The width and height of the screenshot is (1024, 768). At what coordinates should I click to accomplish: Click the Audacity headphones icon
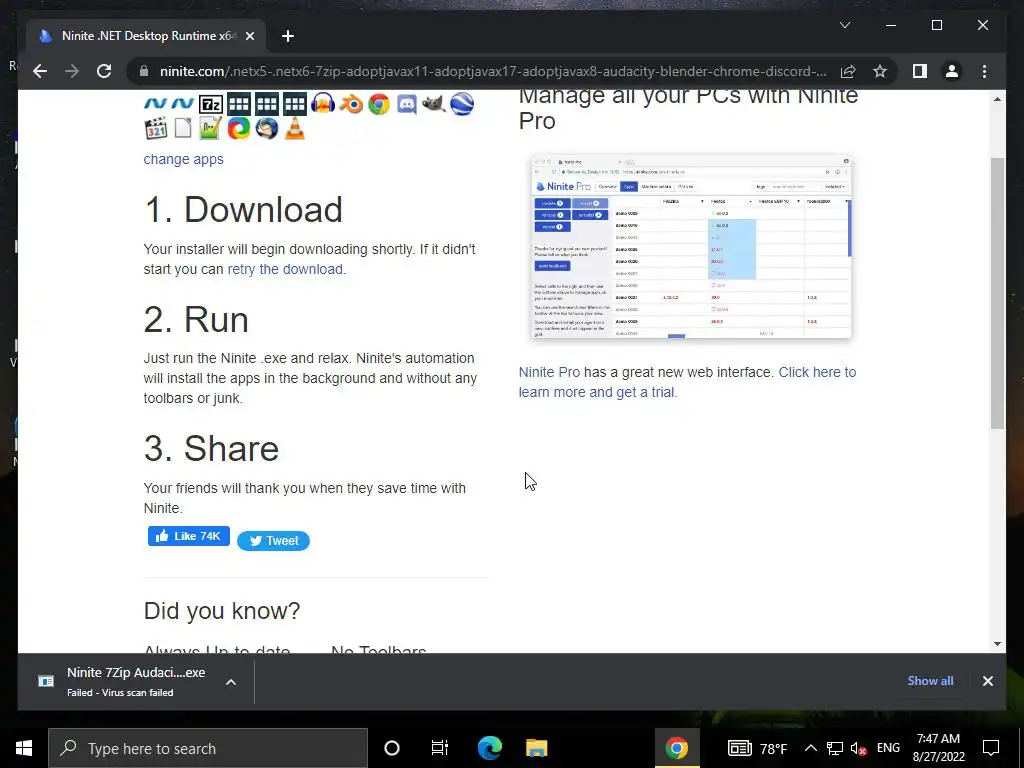tap(323, 104)
